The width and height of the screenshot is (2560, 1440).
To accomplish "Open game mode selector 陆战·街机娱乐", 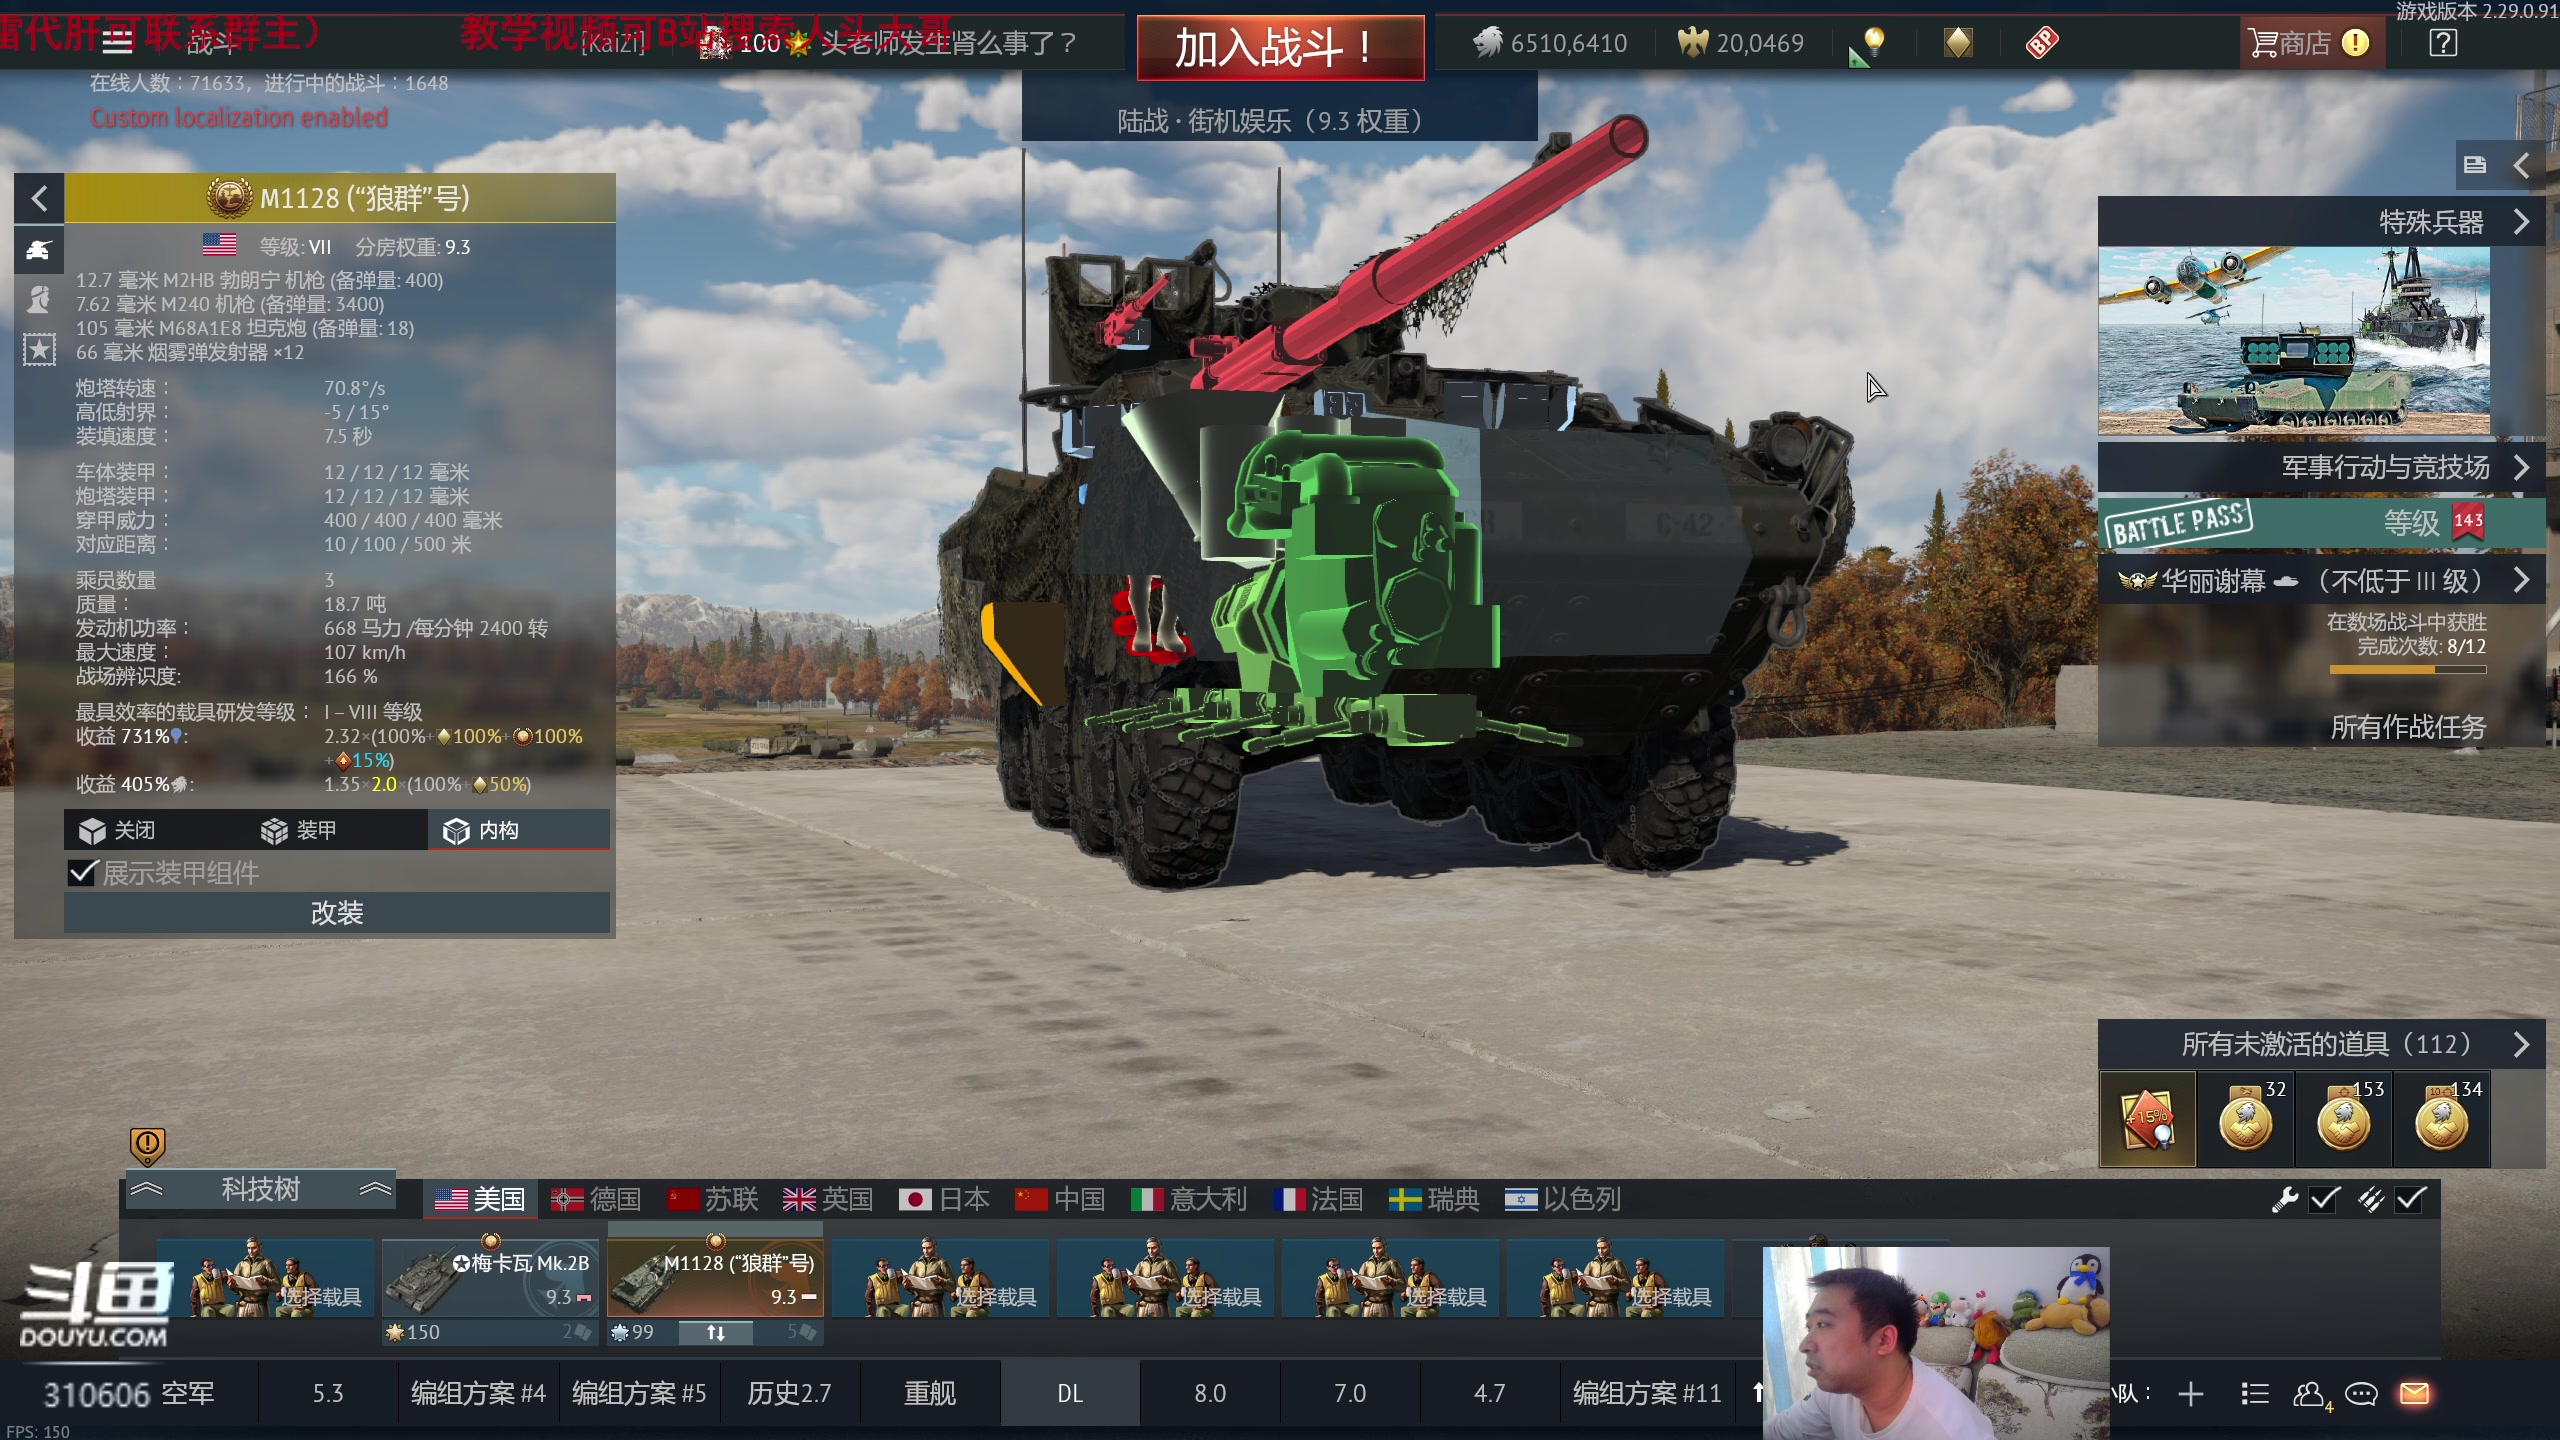I will click(1279, 121).
